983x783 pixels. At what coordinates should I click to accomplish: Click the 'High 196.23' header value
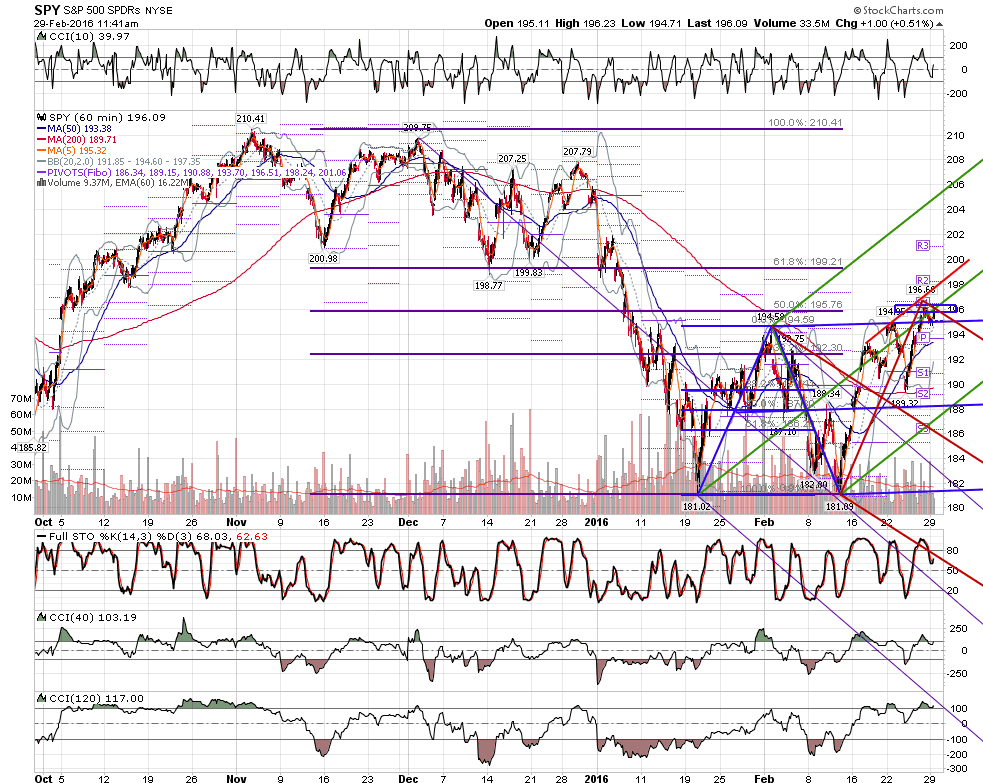point(586,23)
